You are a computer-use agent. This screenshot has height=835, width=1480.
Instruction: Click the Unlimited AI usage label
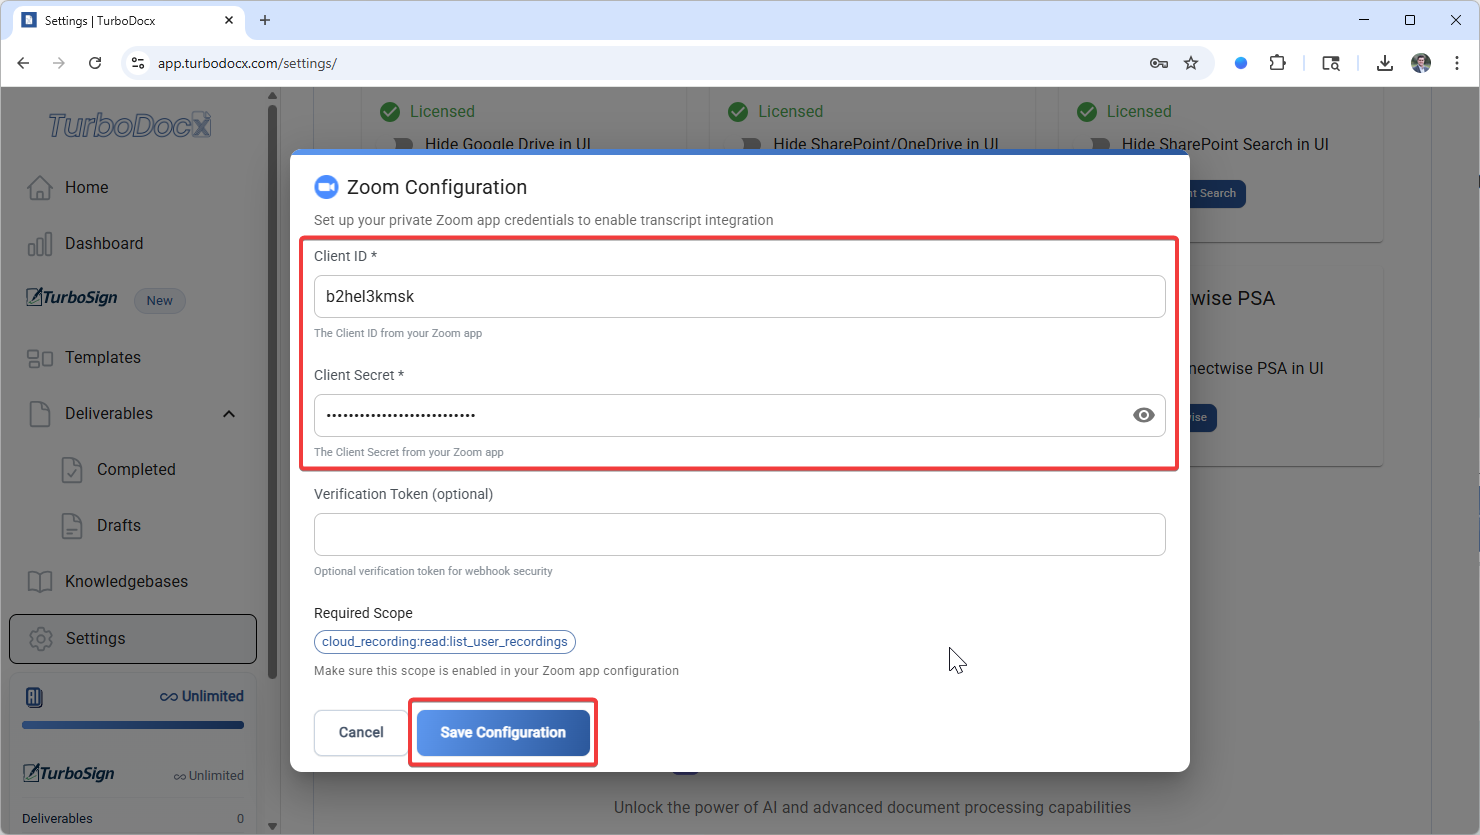point(202,696)
